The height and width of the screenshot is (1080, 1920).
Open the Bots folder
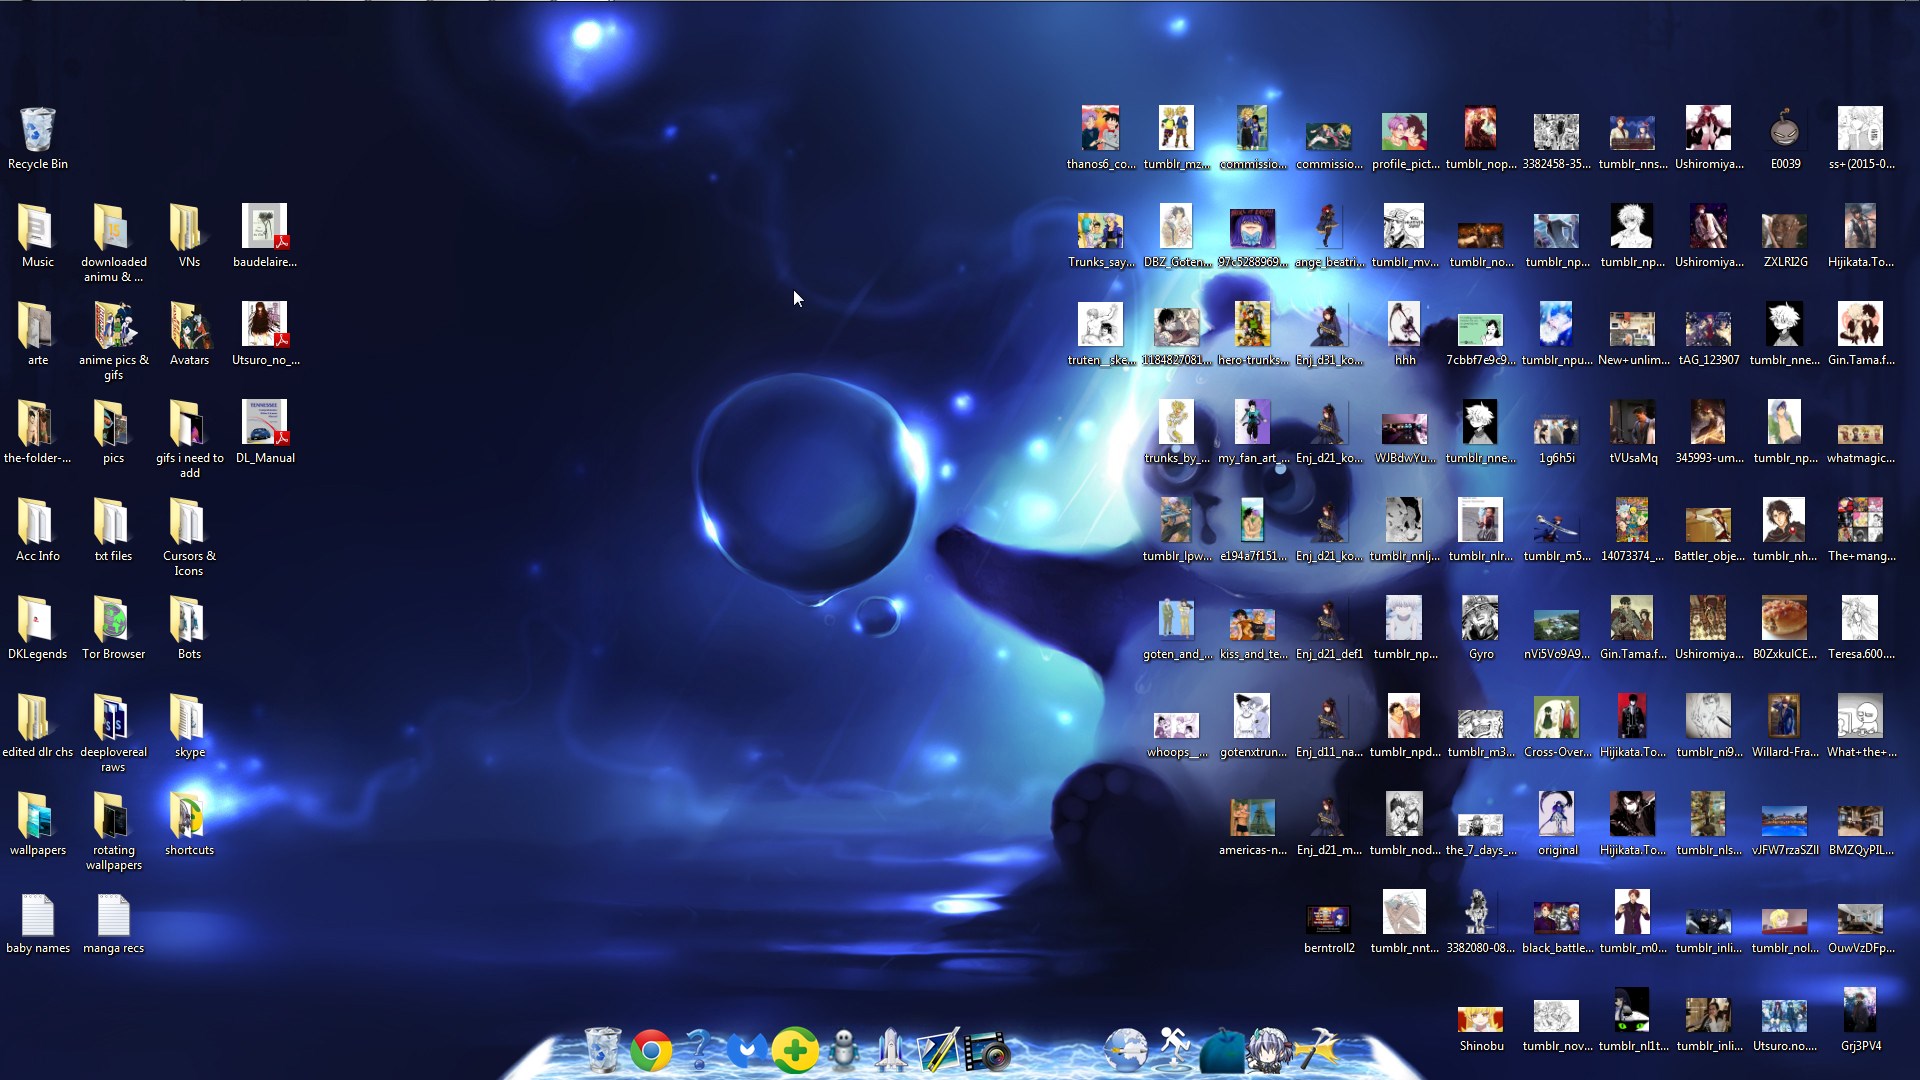click(x=189, y=628)
